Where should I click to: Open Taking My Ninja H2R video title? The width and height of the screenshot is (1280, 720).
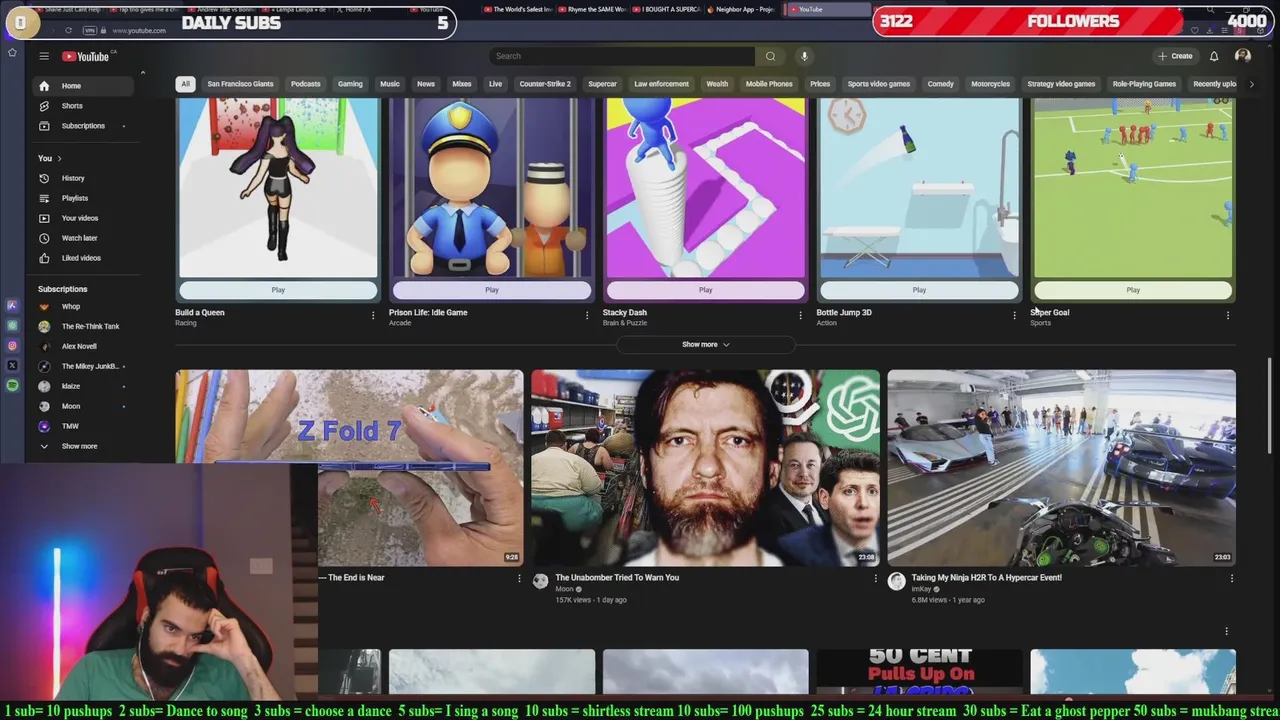pos(986,577)
